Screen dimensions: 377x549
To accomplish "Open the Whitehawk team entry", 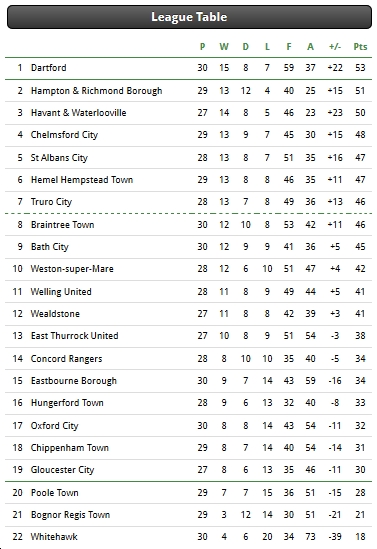I will [x=54, y=537].
